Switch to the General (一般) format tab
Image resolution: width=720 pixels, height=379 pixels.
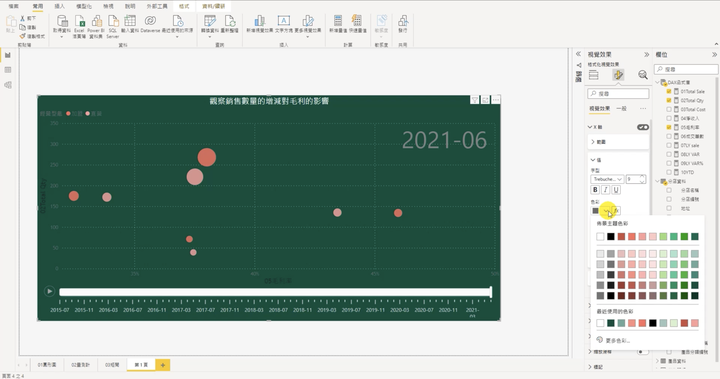621,108
